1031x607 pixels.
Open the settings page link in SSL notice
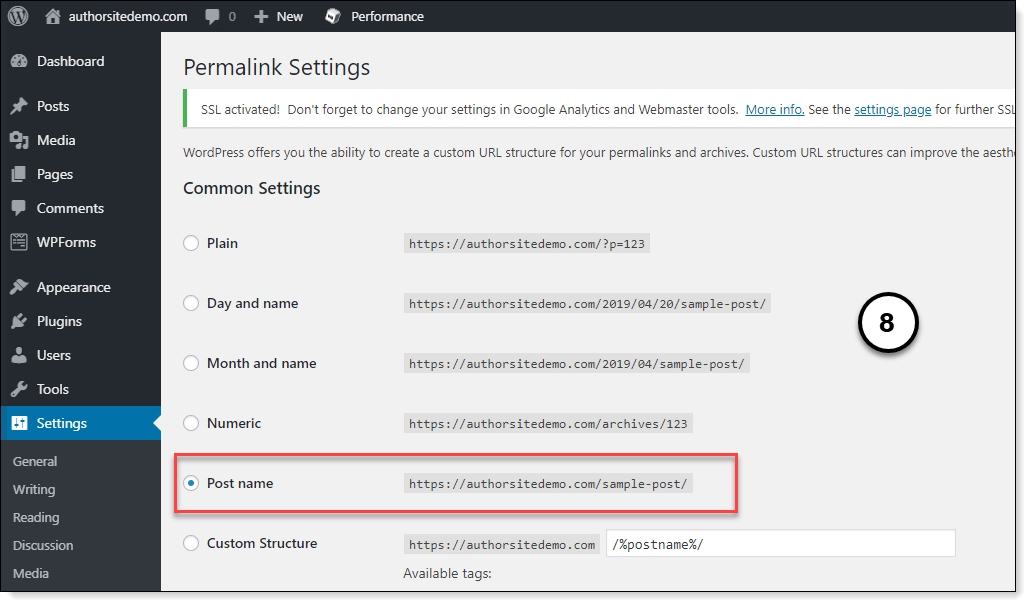(x=892, y=109)
